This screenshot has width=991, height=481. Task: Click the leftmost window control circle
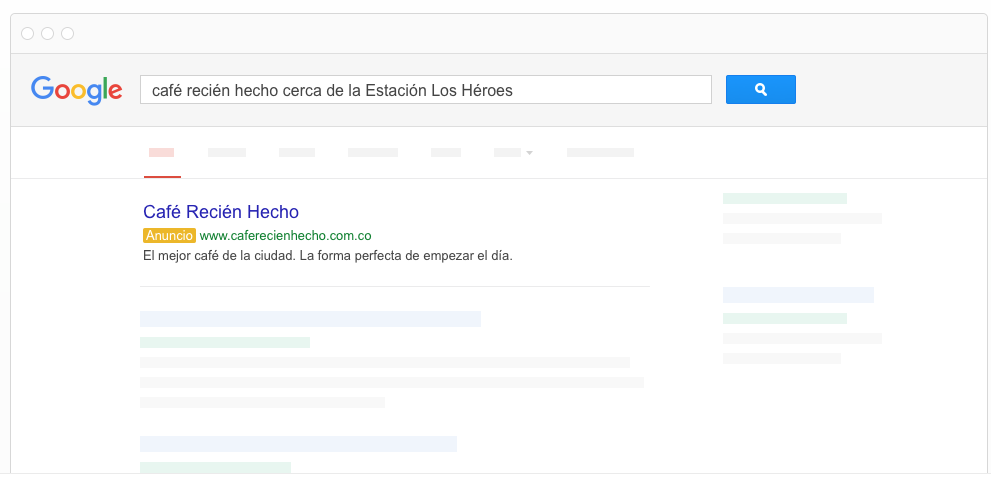pos(27,34)
